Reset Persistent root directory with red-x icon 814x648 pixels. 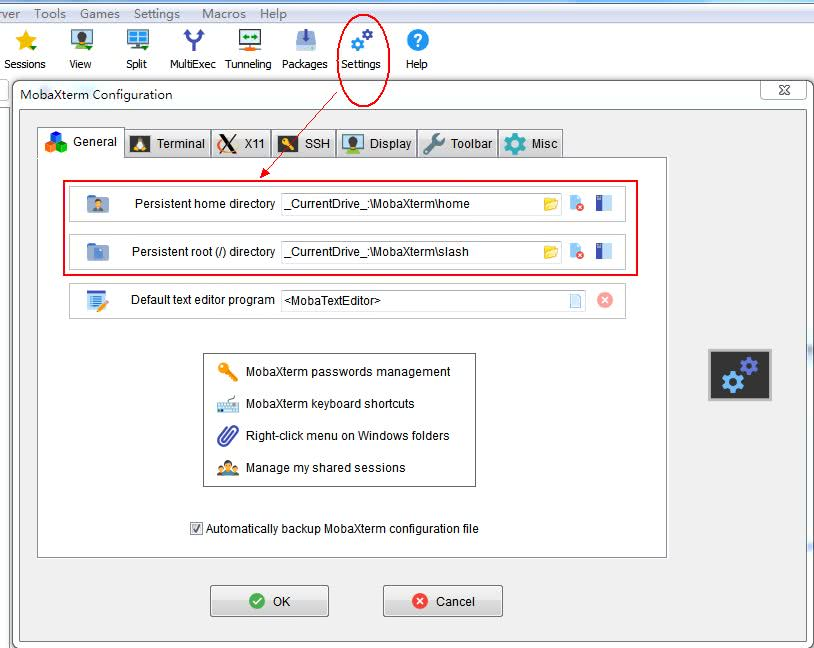click(x=577, y=251)
